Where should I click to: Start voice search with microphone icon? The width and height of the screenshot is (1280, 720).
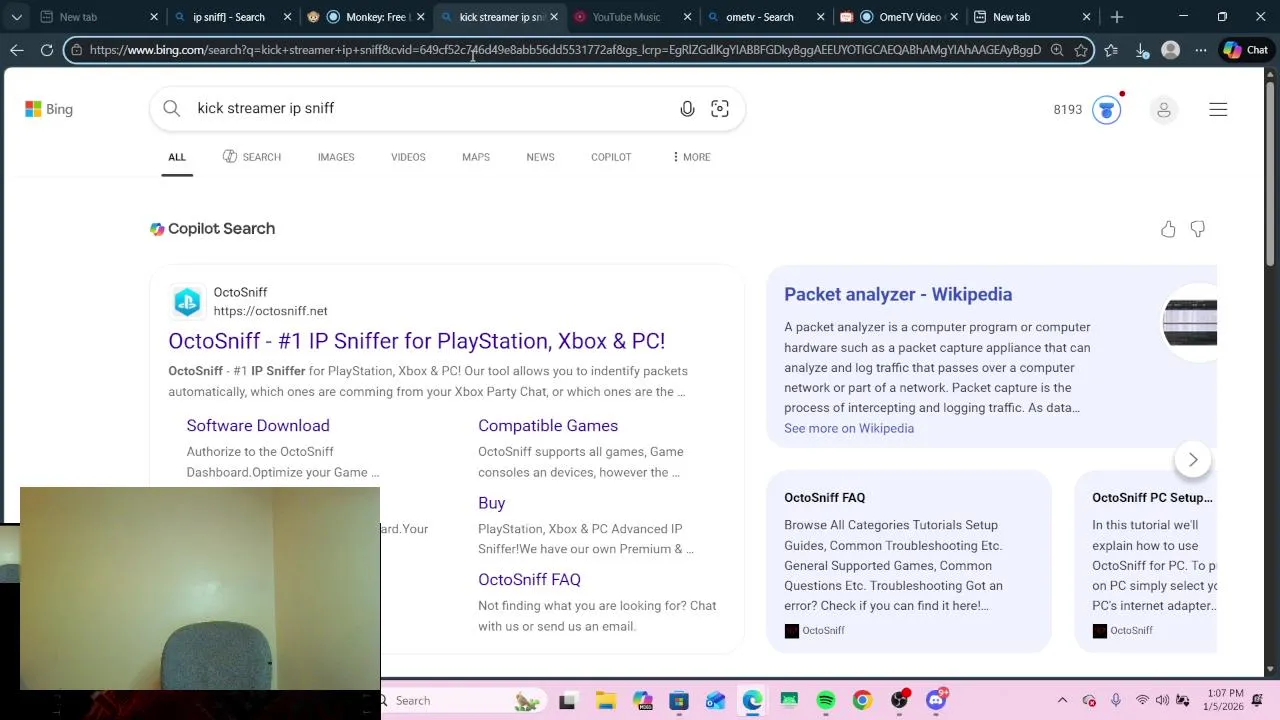(x=687, y=109)
